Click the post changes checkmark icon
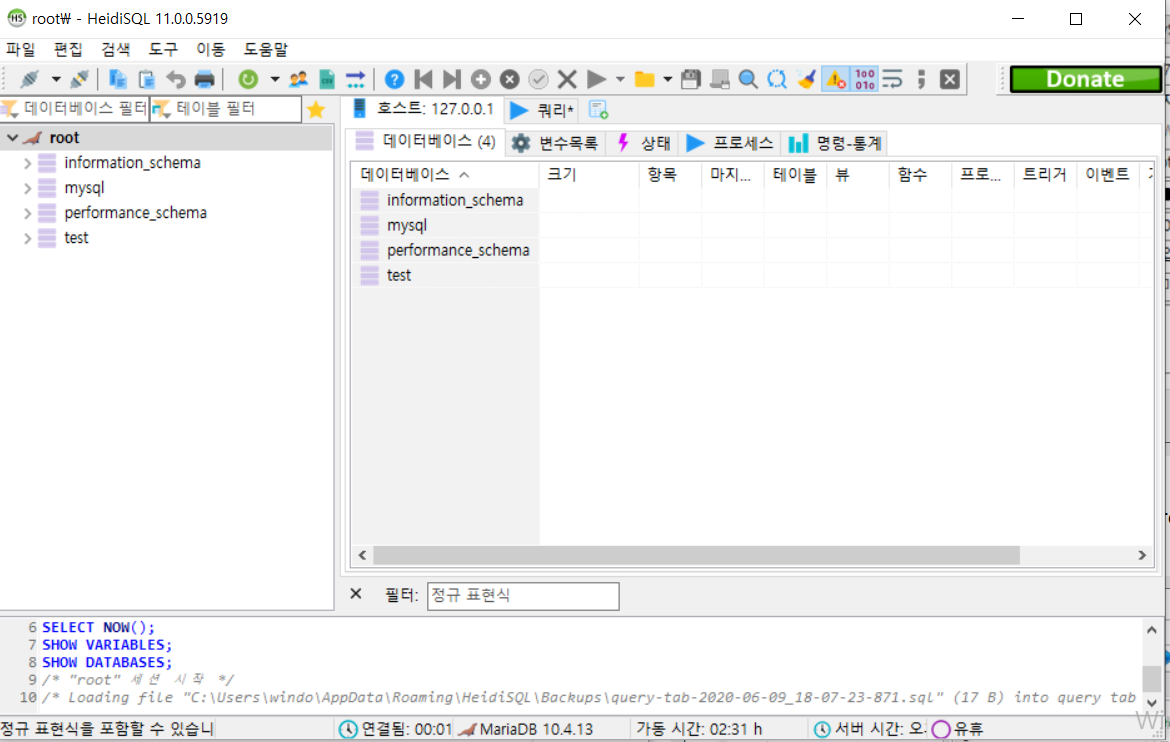The height and width of the screenshot is (742, 1170). point(538,79)
